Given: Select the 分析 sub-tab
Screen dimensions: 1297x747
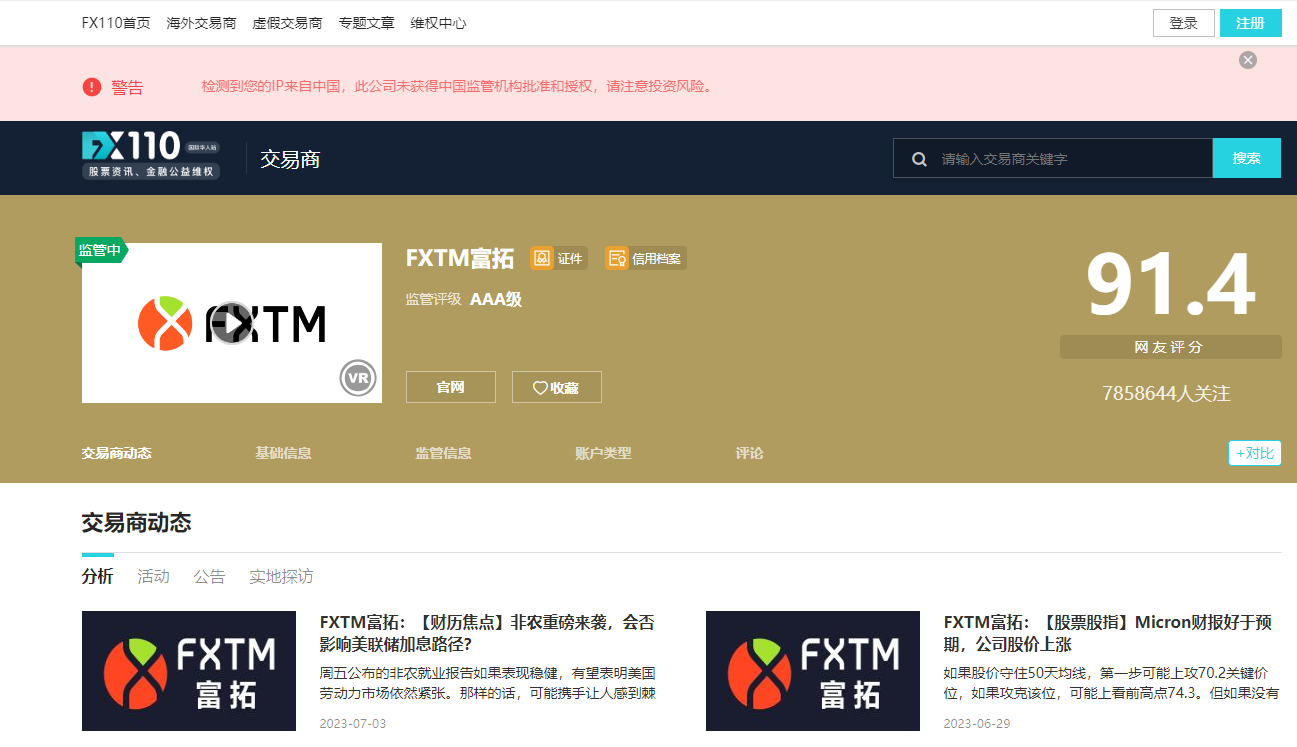Looking at the screenshot, I should [x=98, y=576].
